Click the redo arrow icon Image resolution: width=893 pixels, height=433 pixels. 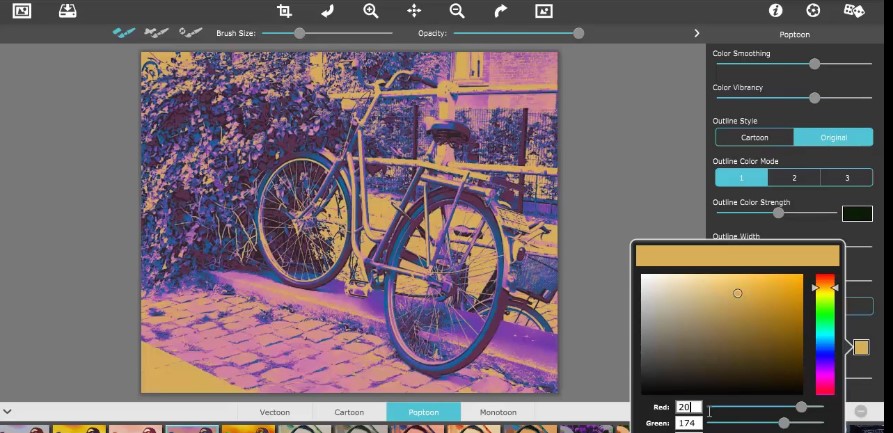point(501,11)
